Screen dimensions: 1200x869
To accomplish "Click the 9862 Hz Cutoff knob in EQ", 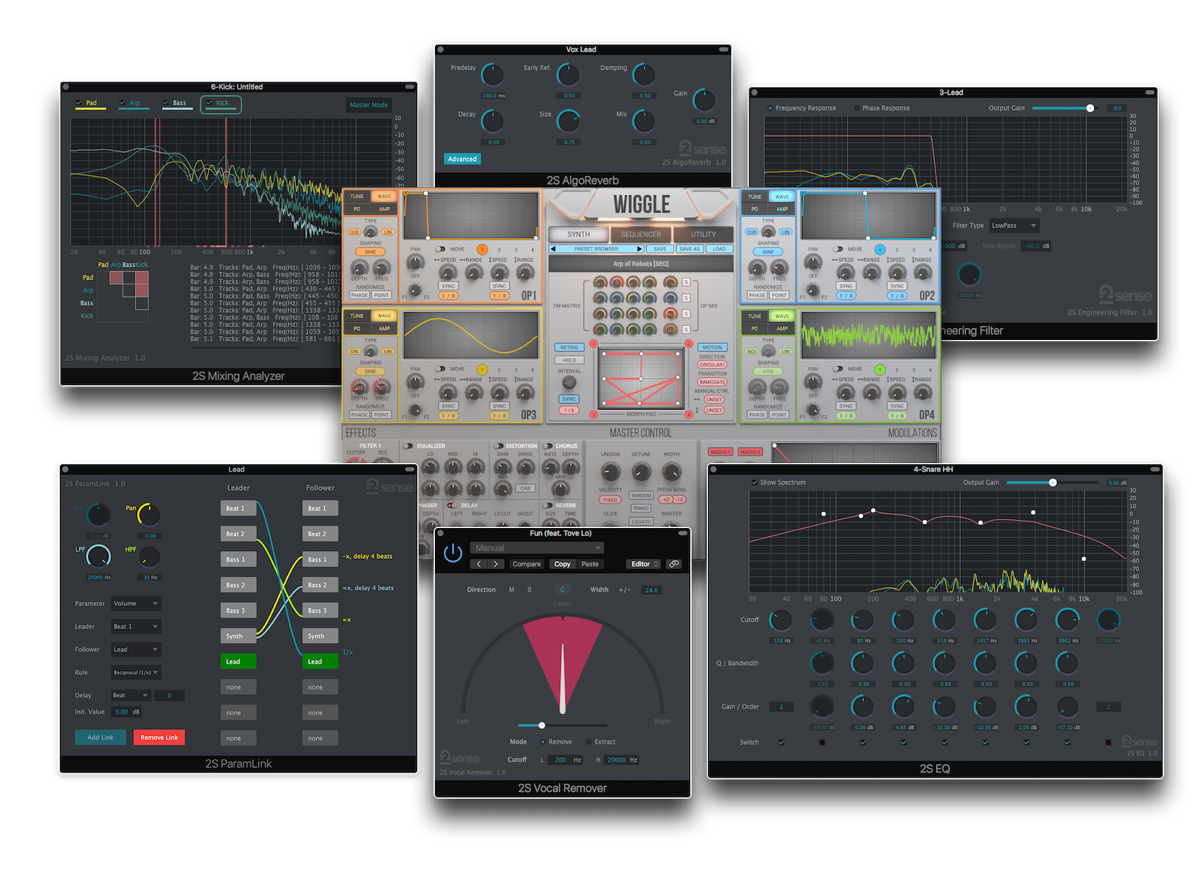I will (x=1068, y=620).
